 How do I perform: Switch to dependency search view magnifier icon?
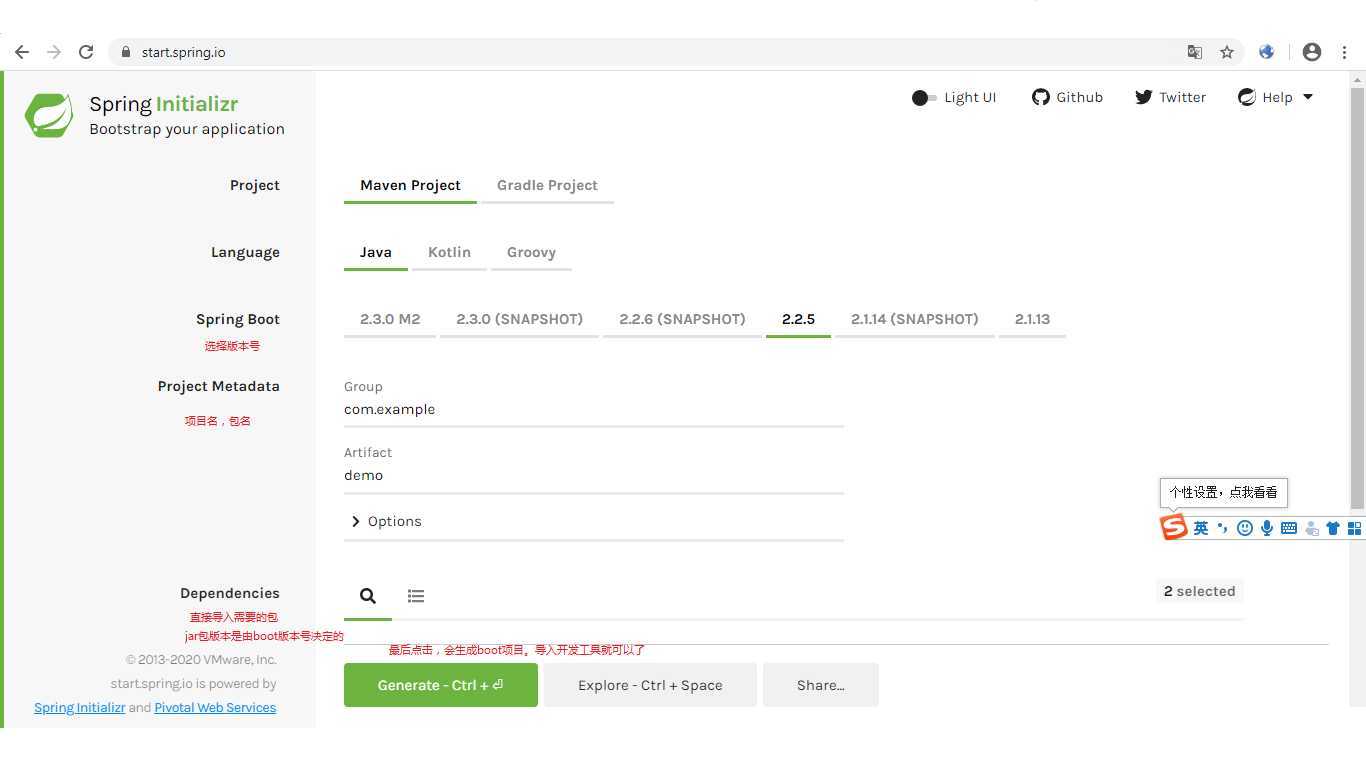(368, 596)
